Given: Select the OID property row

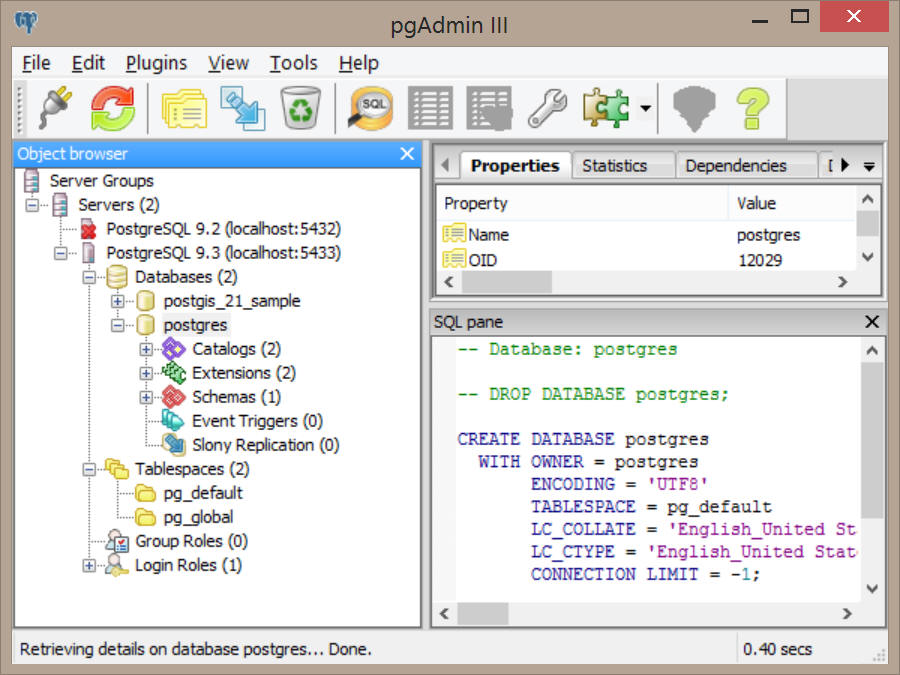Looking at the screenshot, I should click(x=647, y=260).
